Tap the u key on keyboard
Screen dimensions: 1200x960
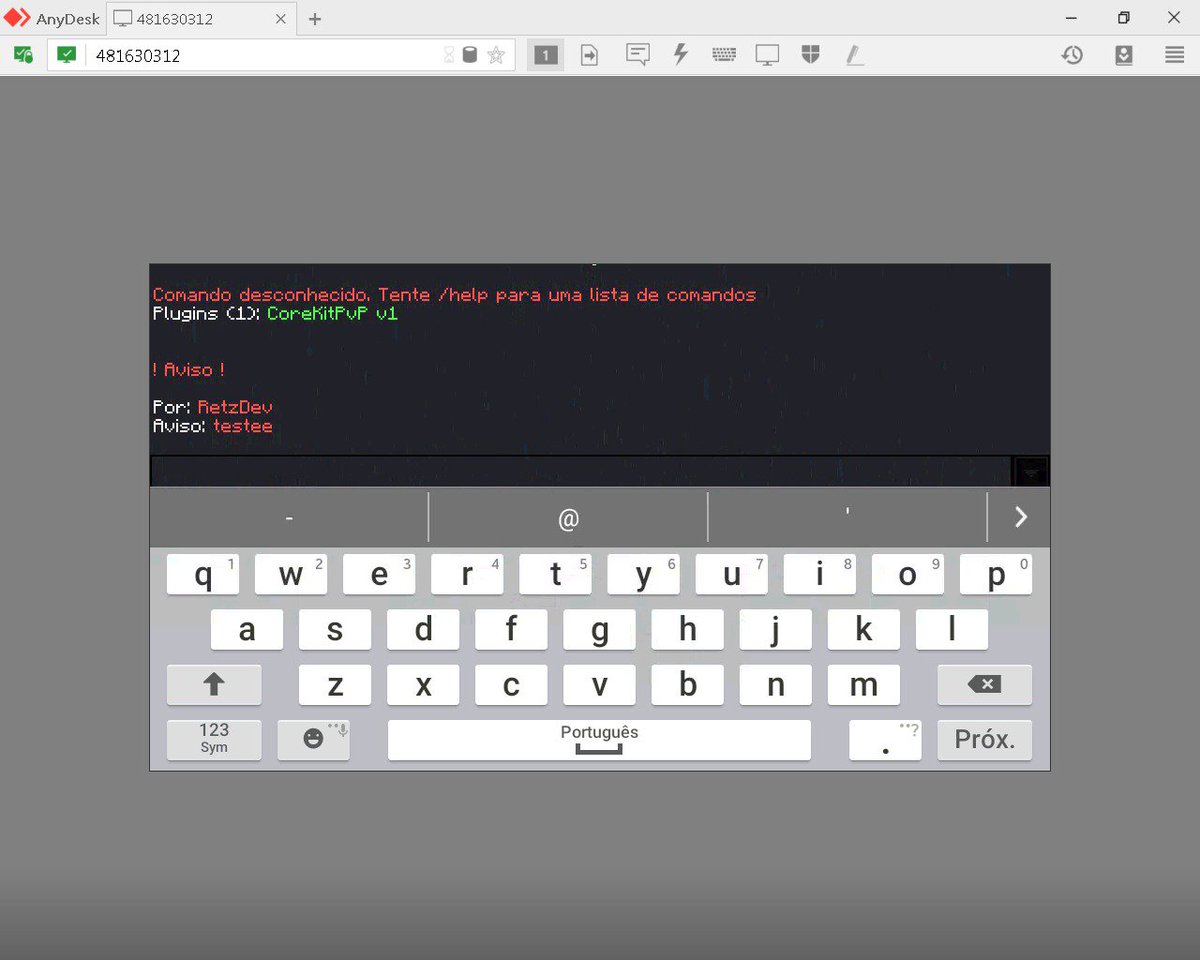pyautogui.click(x=732, y=575)
